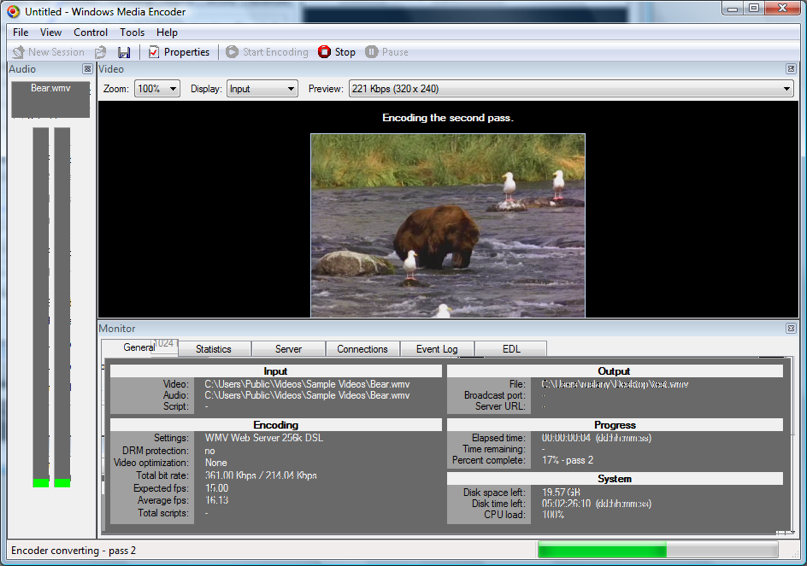Click the Pause toolbar icon
The height and width of the screenshot is (566, 807).
(x=371, y=52)
